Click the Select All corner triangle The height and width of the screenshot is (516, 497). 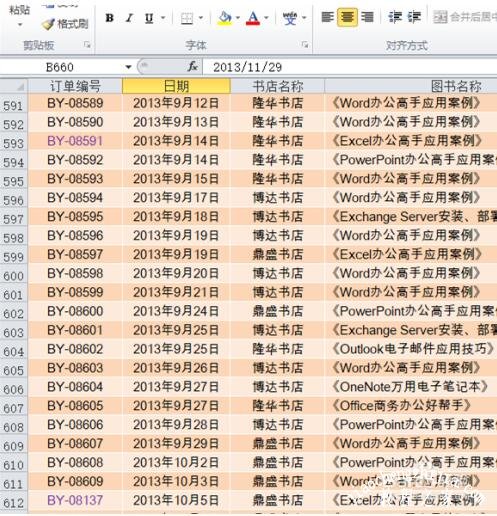coord(14,86)
